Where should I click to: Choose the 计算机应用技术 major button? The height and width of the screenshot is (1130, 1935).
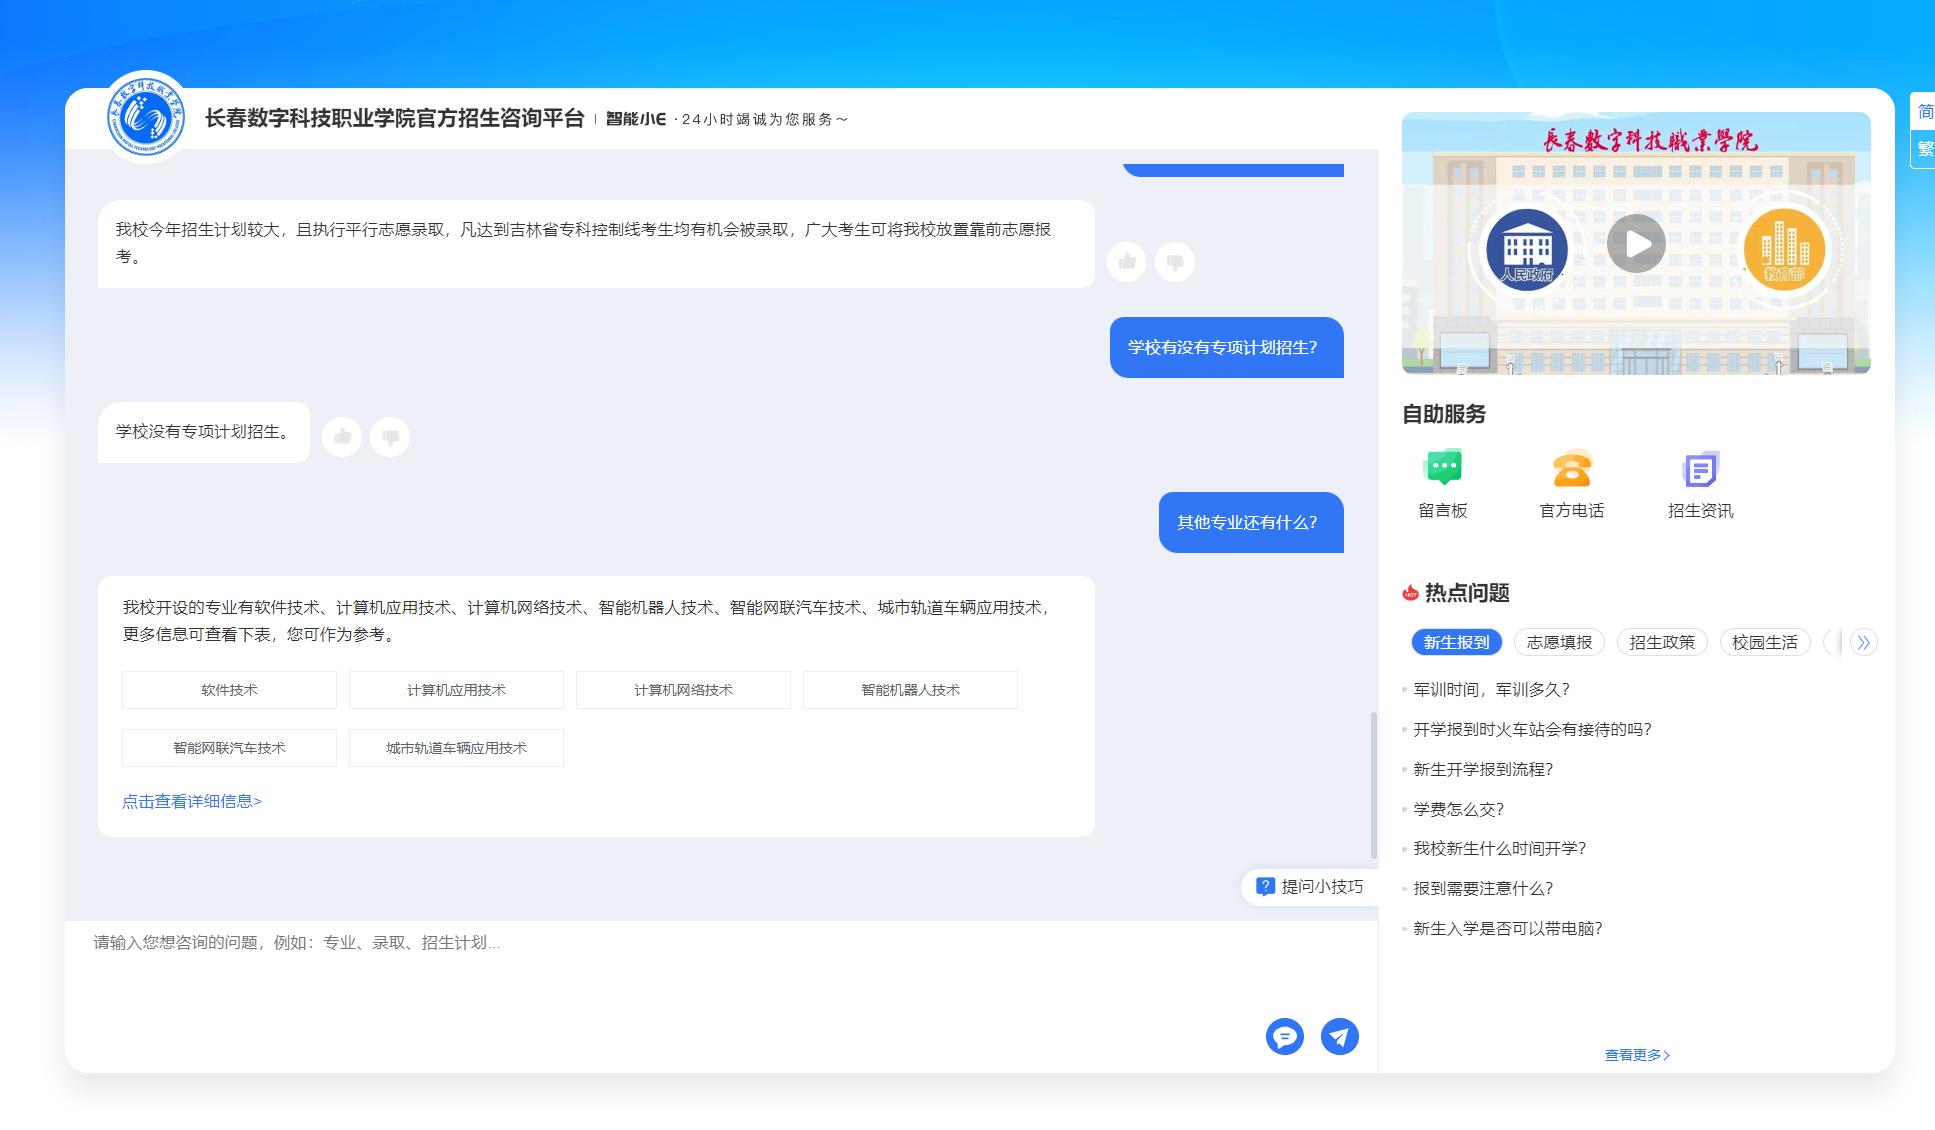(x=456, y=690)
